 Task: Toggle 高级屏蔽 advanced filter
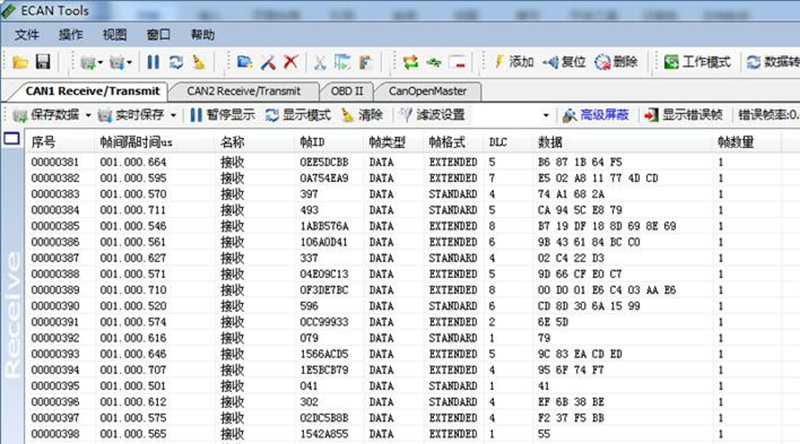(595, 115)
